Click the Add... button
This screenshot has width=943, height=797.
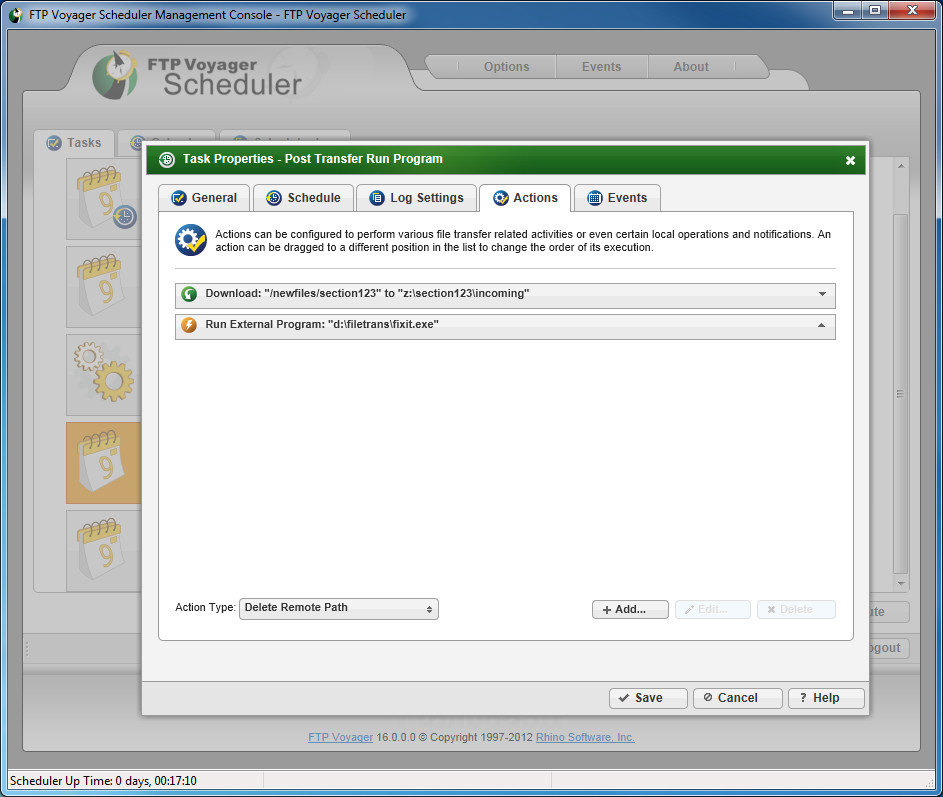coord(630,609)
